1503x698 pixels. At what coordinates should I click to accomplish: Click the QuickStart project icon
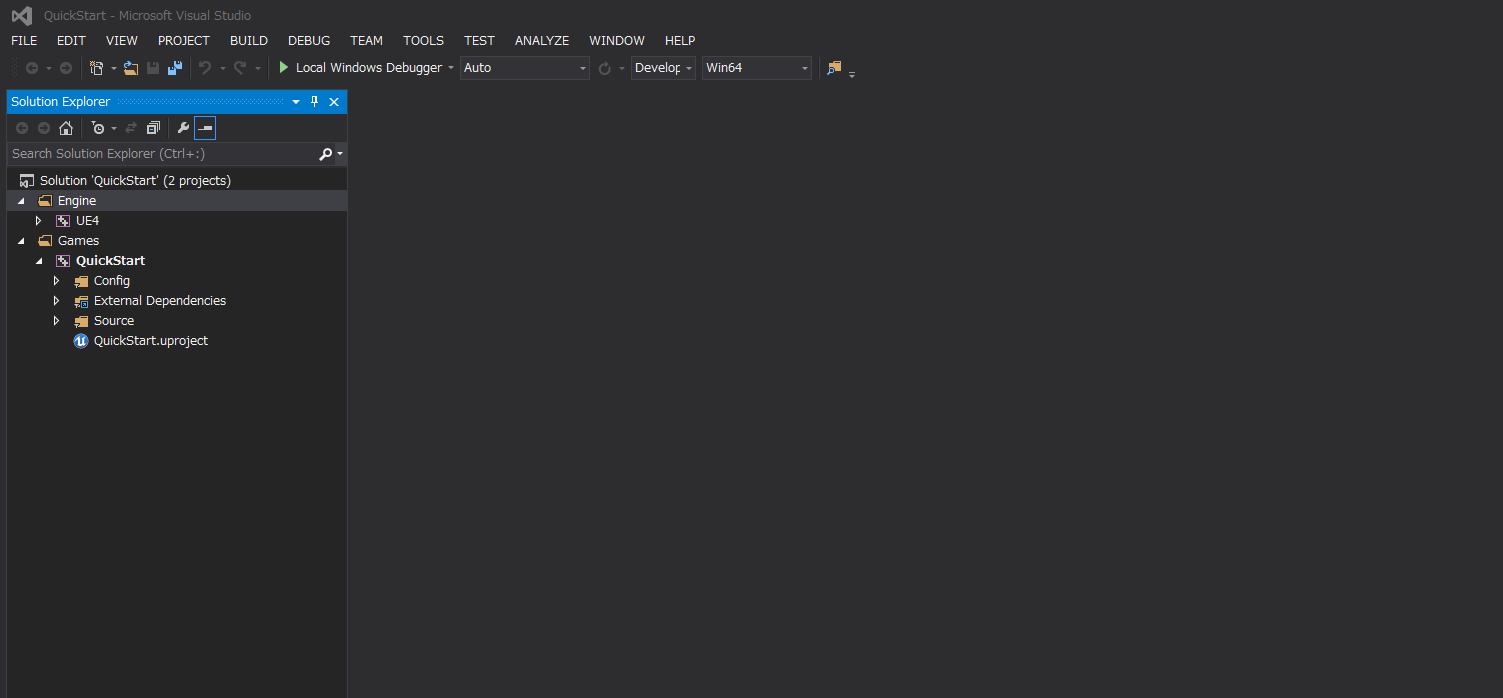point(63,261)
